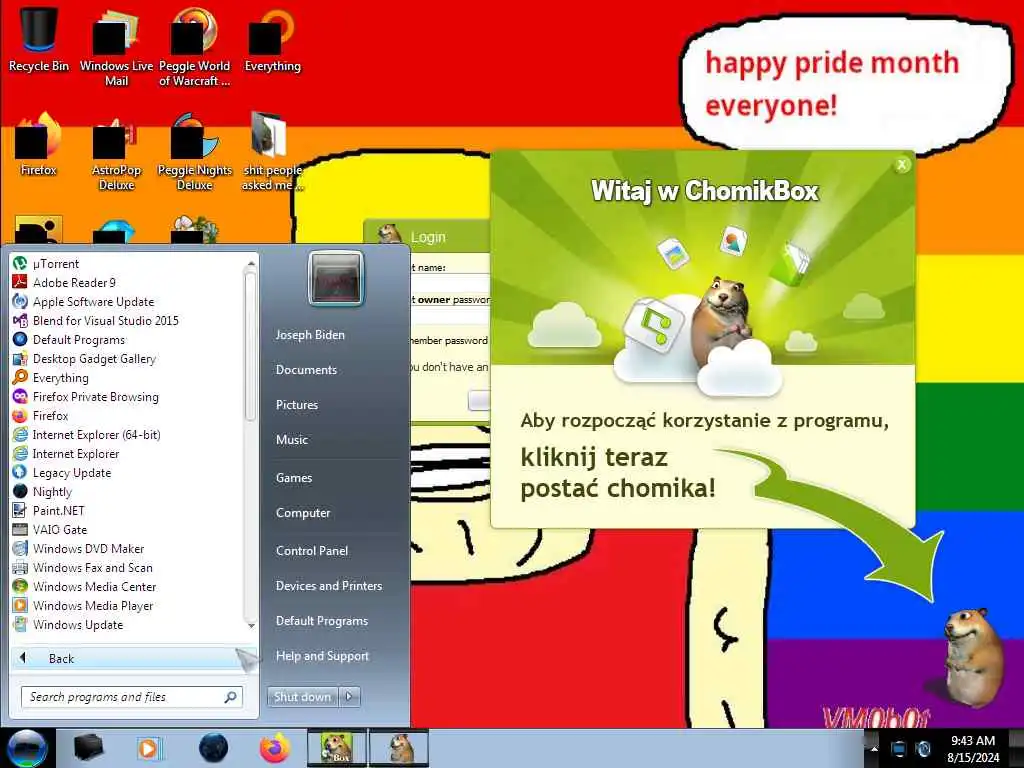Click the Shut down button

(302, 697)
